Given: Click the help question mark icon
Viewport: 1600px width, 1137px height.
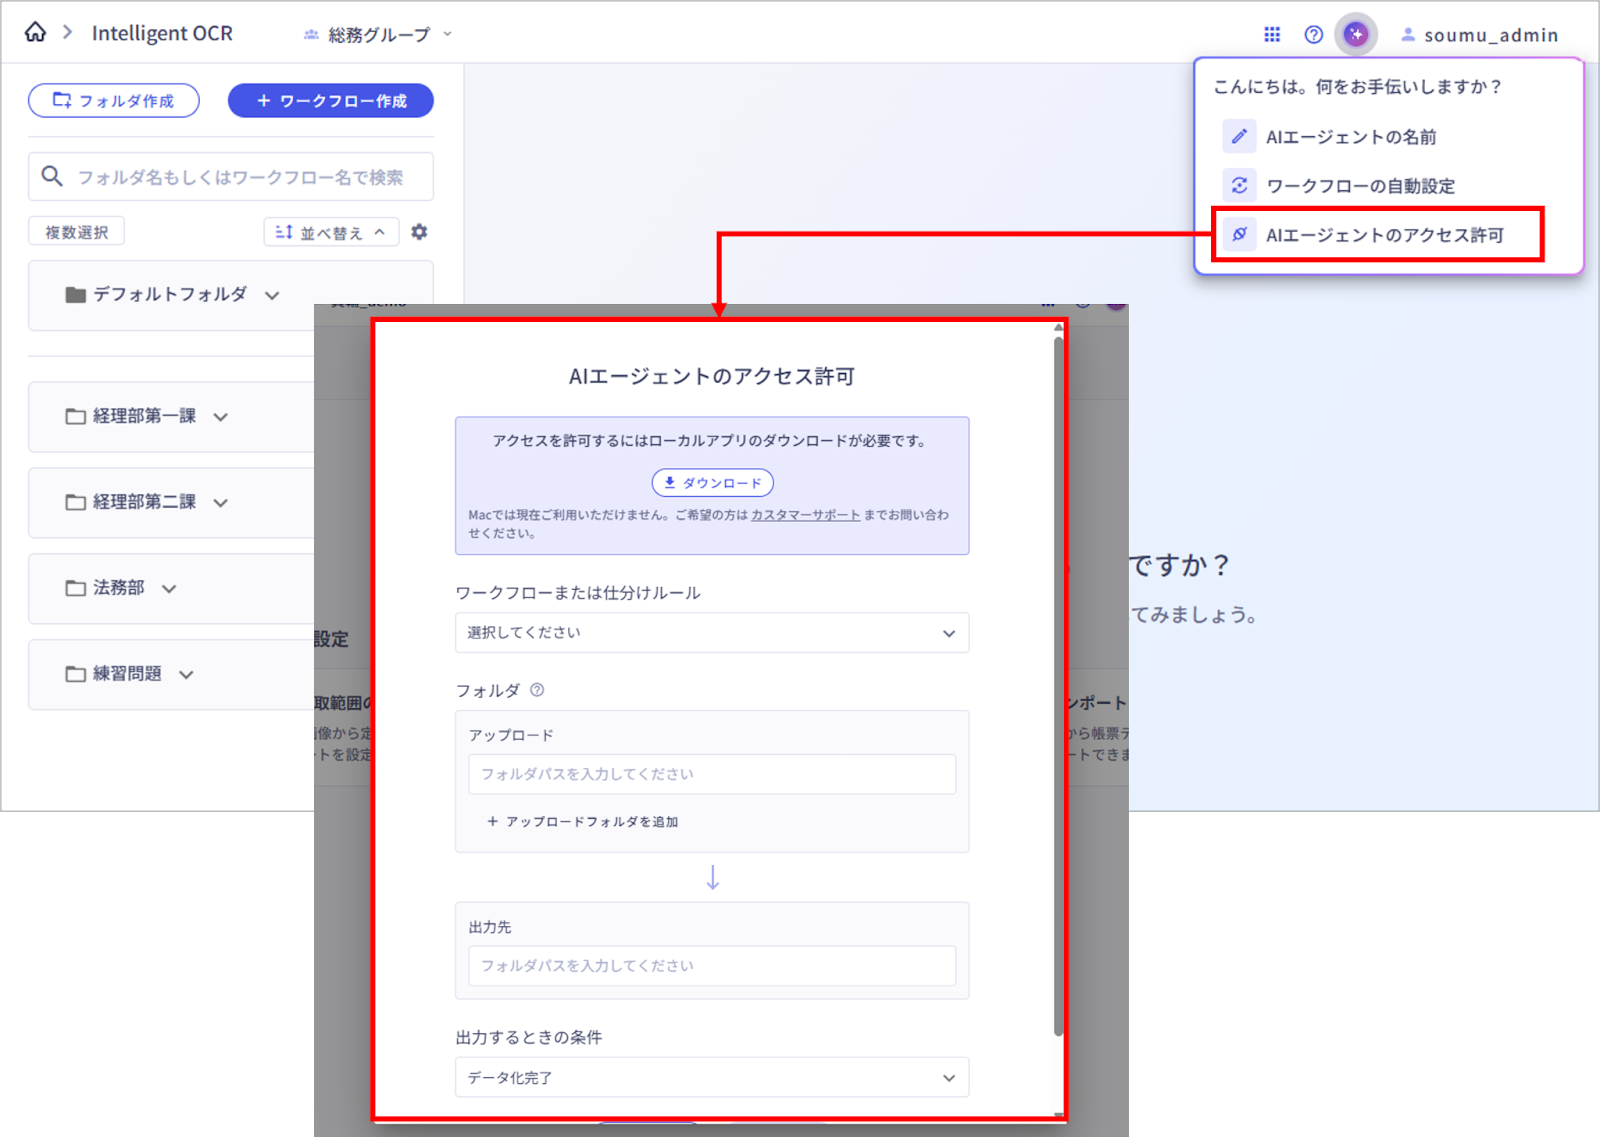Looking at the screenshot, I should (x=1313, y=34).
